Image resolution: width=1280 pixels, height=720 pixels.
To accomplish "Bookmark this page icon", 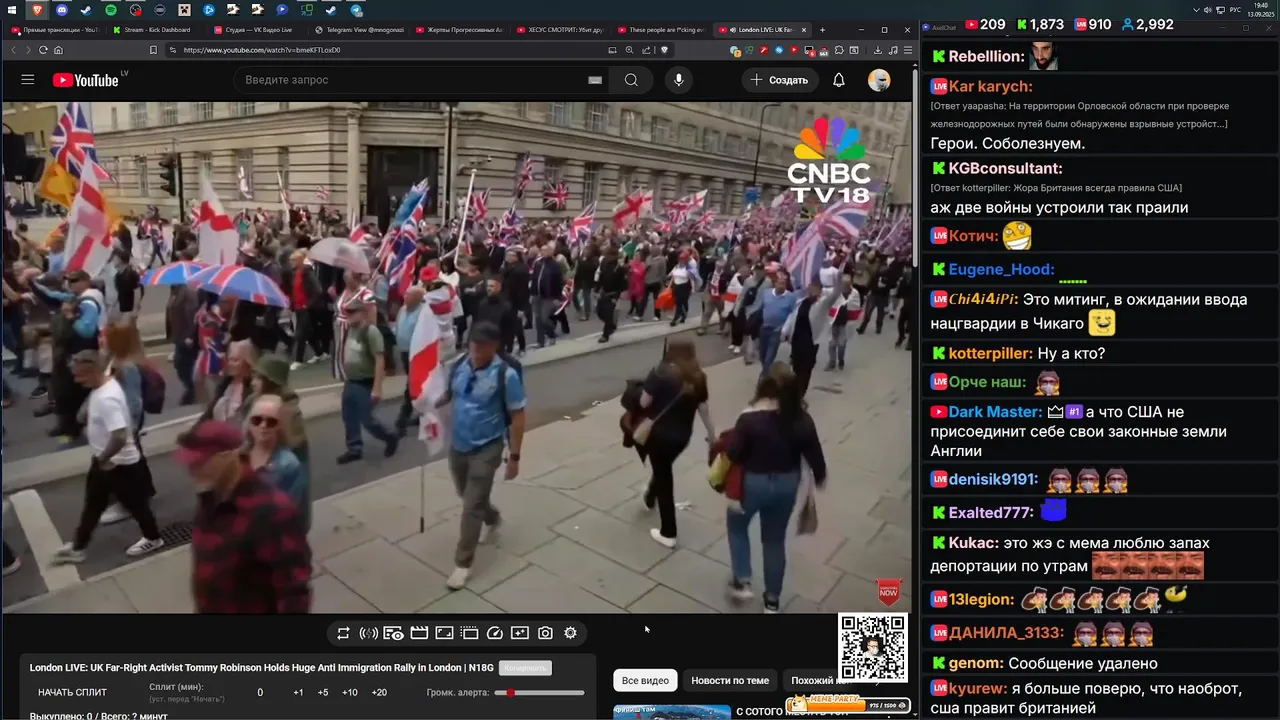I will (153, 50).
